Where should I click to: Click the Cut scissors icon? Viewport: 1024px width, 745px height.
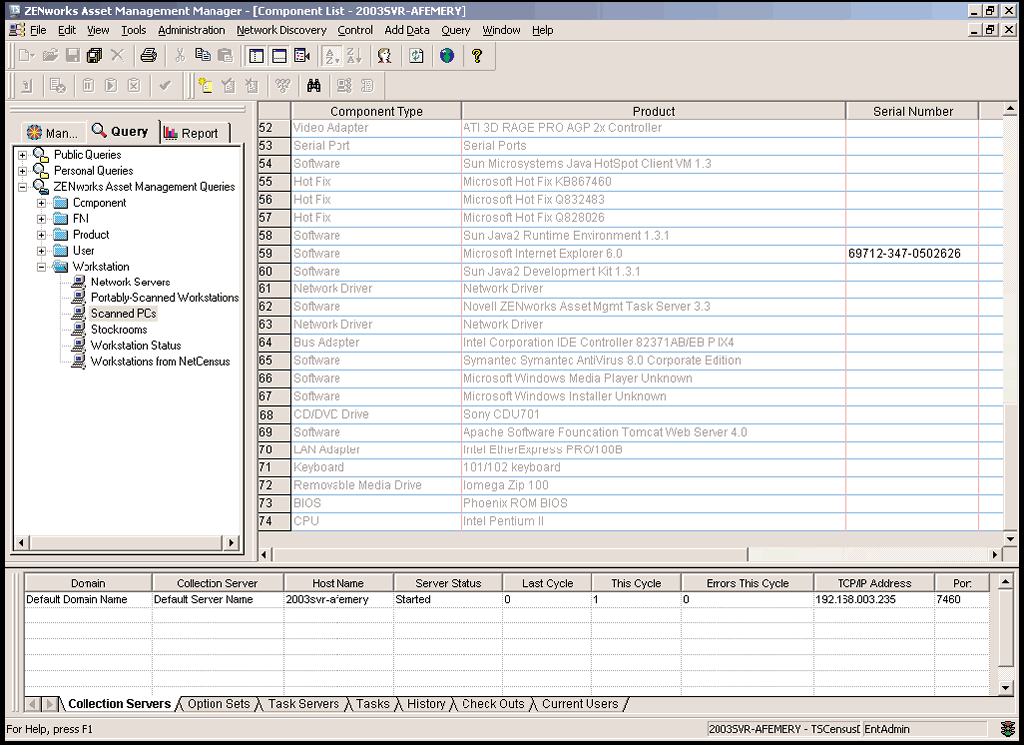pyautogui.click(x=180, y=56)
